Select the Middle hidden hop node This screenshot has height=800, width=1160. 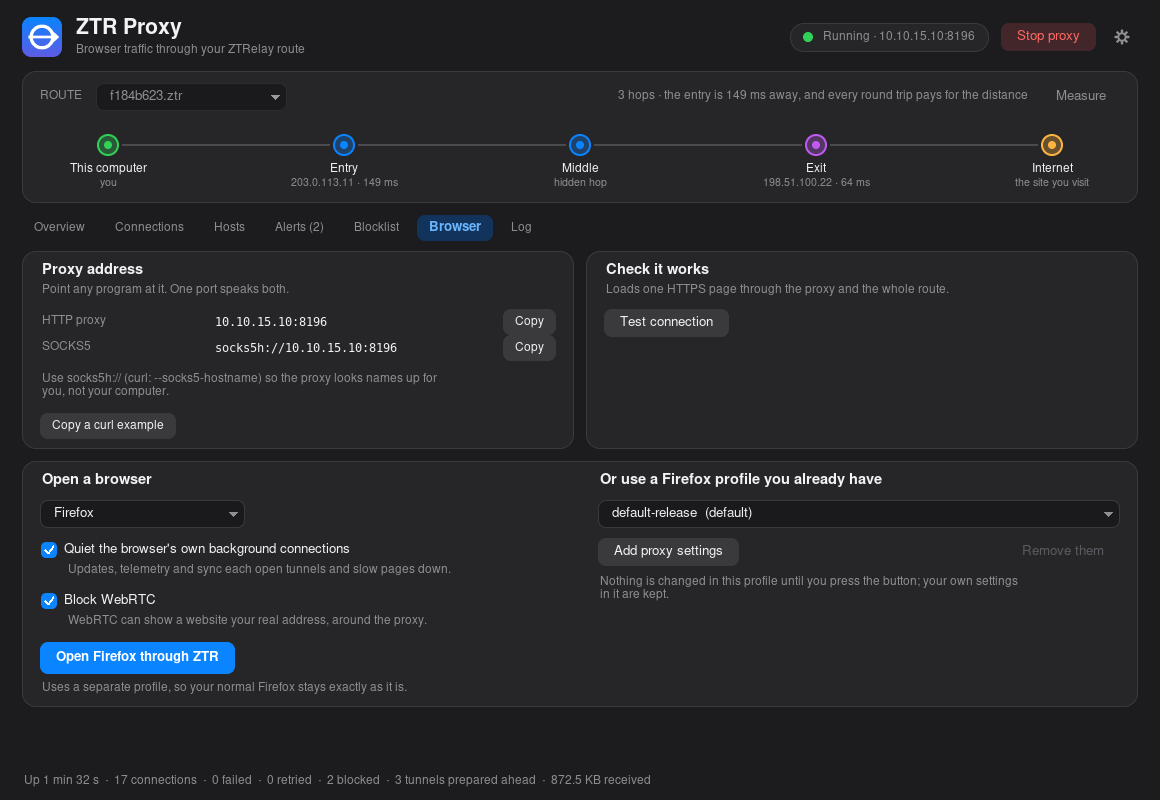coord(580,145)
